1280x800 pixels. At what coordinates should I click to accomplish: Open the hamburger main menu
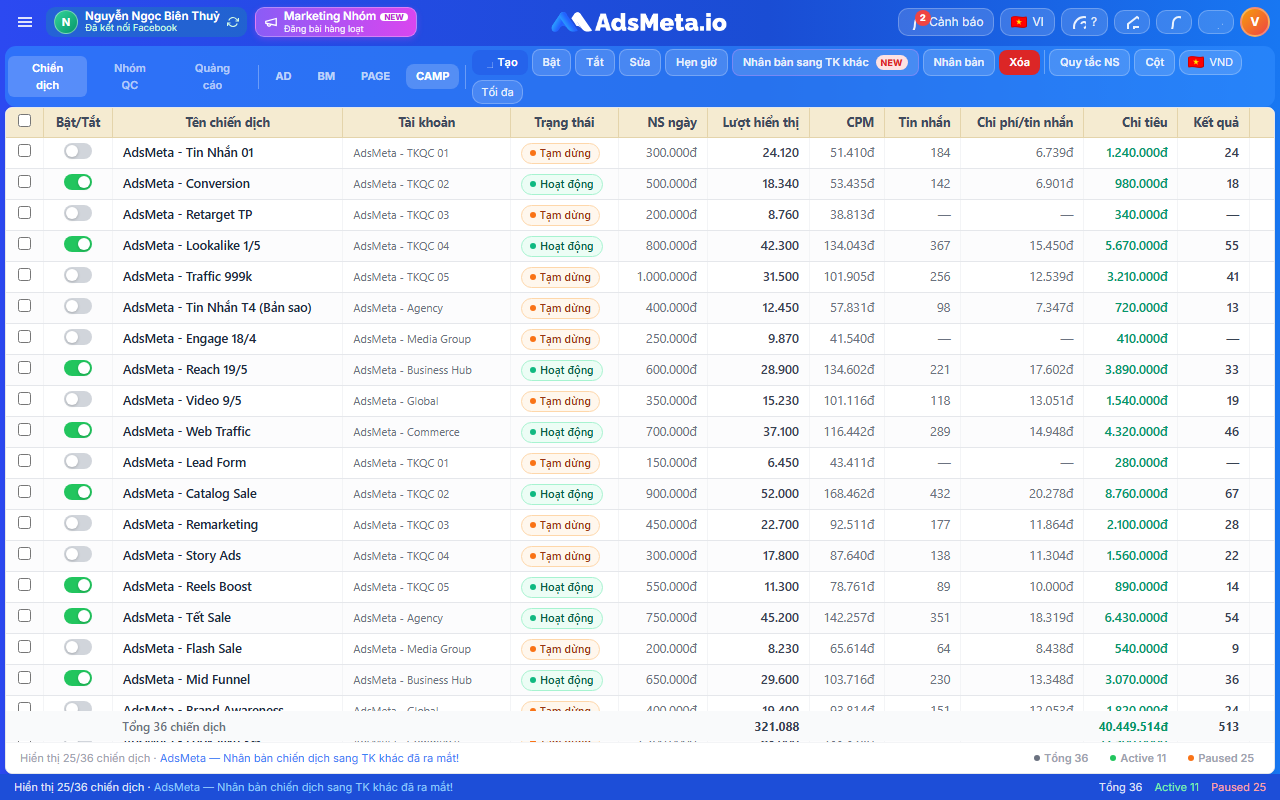pyautogui.click(x=25, y=22)
